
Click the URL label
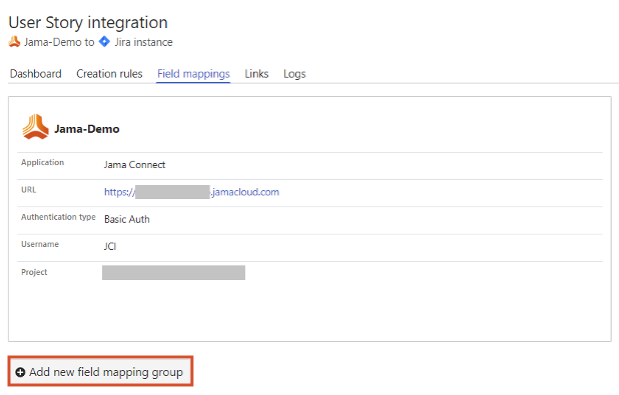point(28,190)
